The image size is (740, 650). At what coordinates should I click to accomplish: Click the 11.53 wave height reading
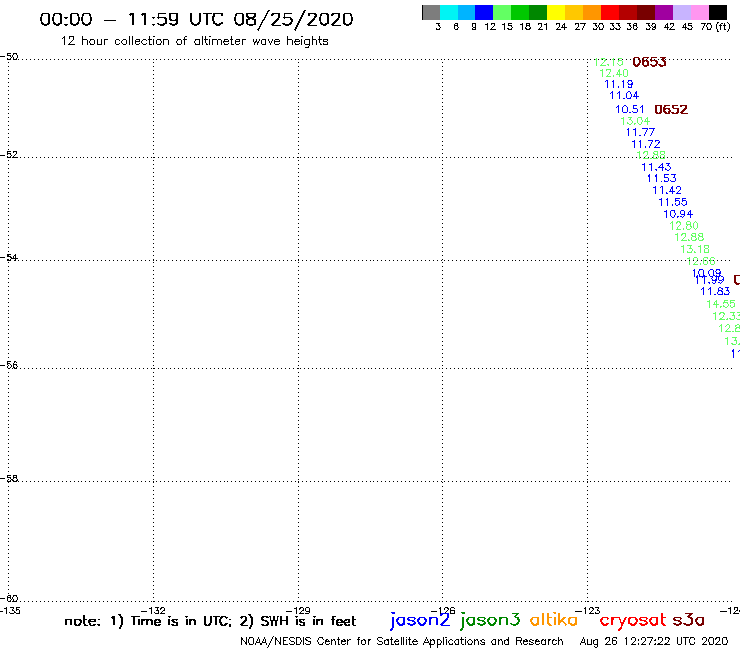click(x=662, y=178)
